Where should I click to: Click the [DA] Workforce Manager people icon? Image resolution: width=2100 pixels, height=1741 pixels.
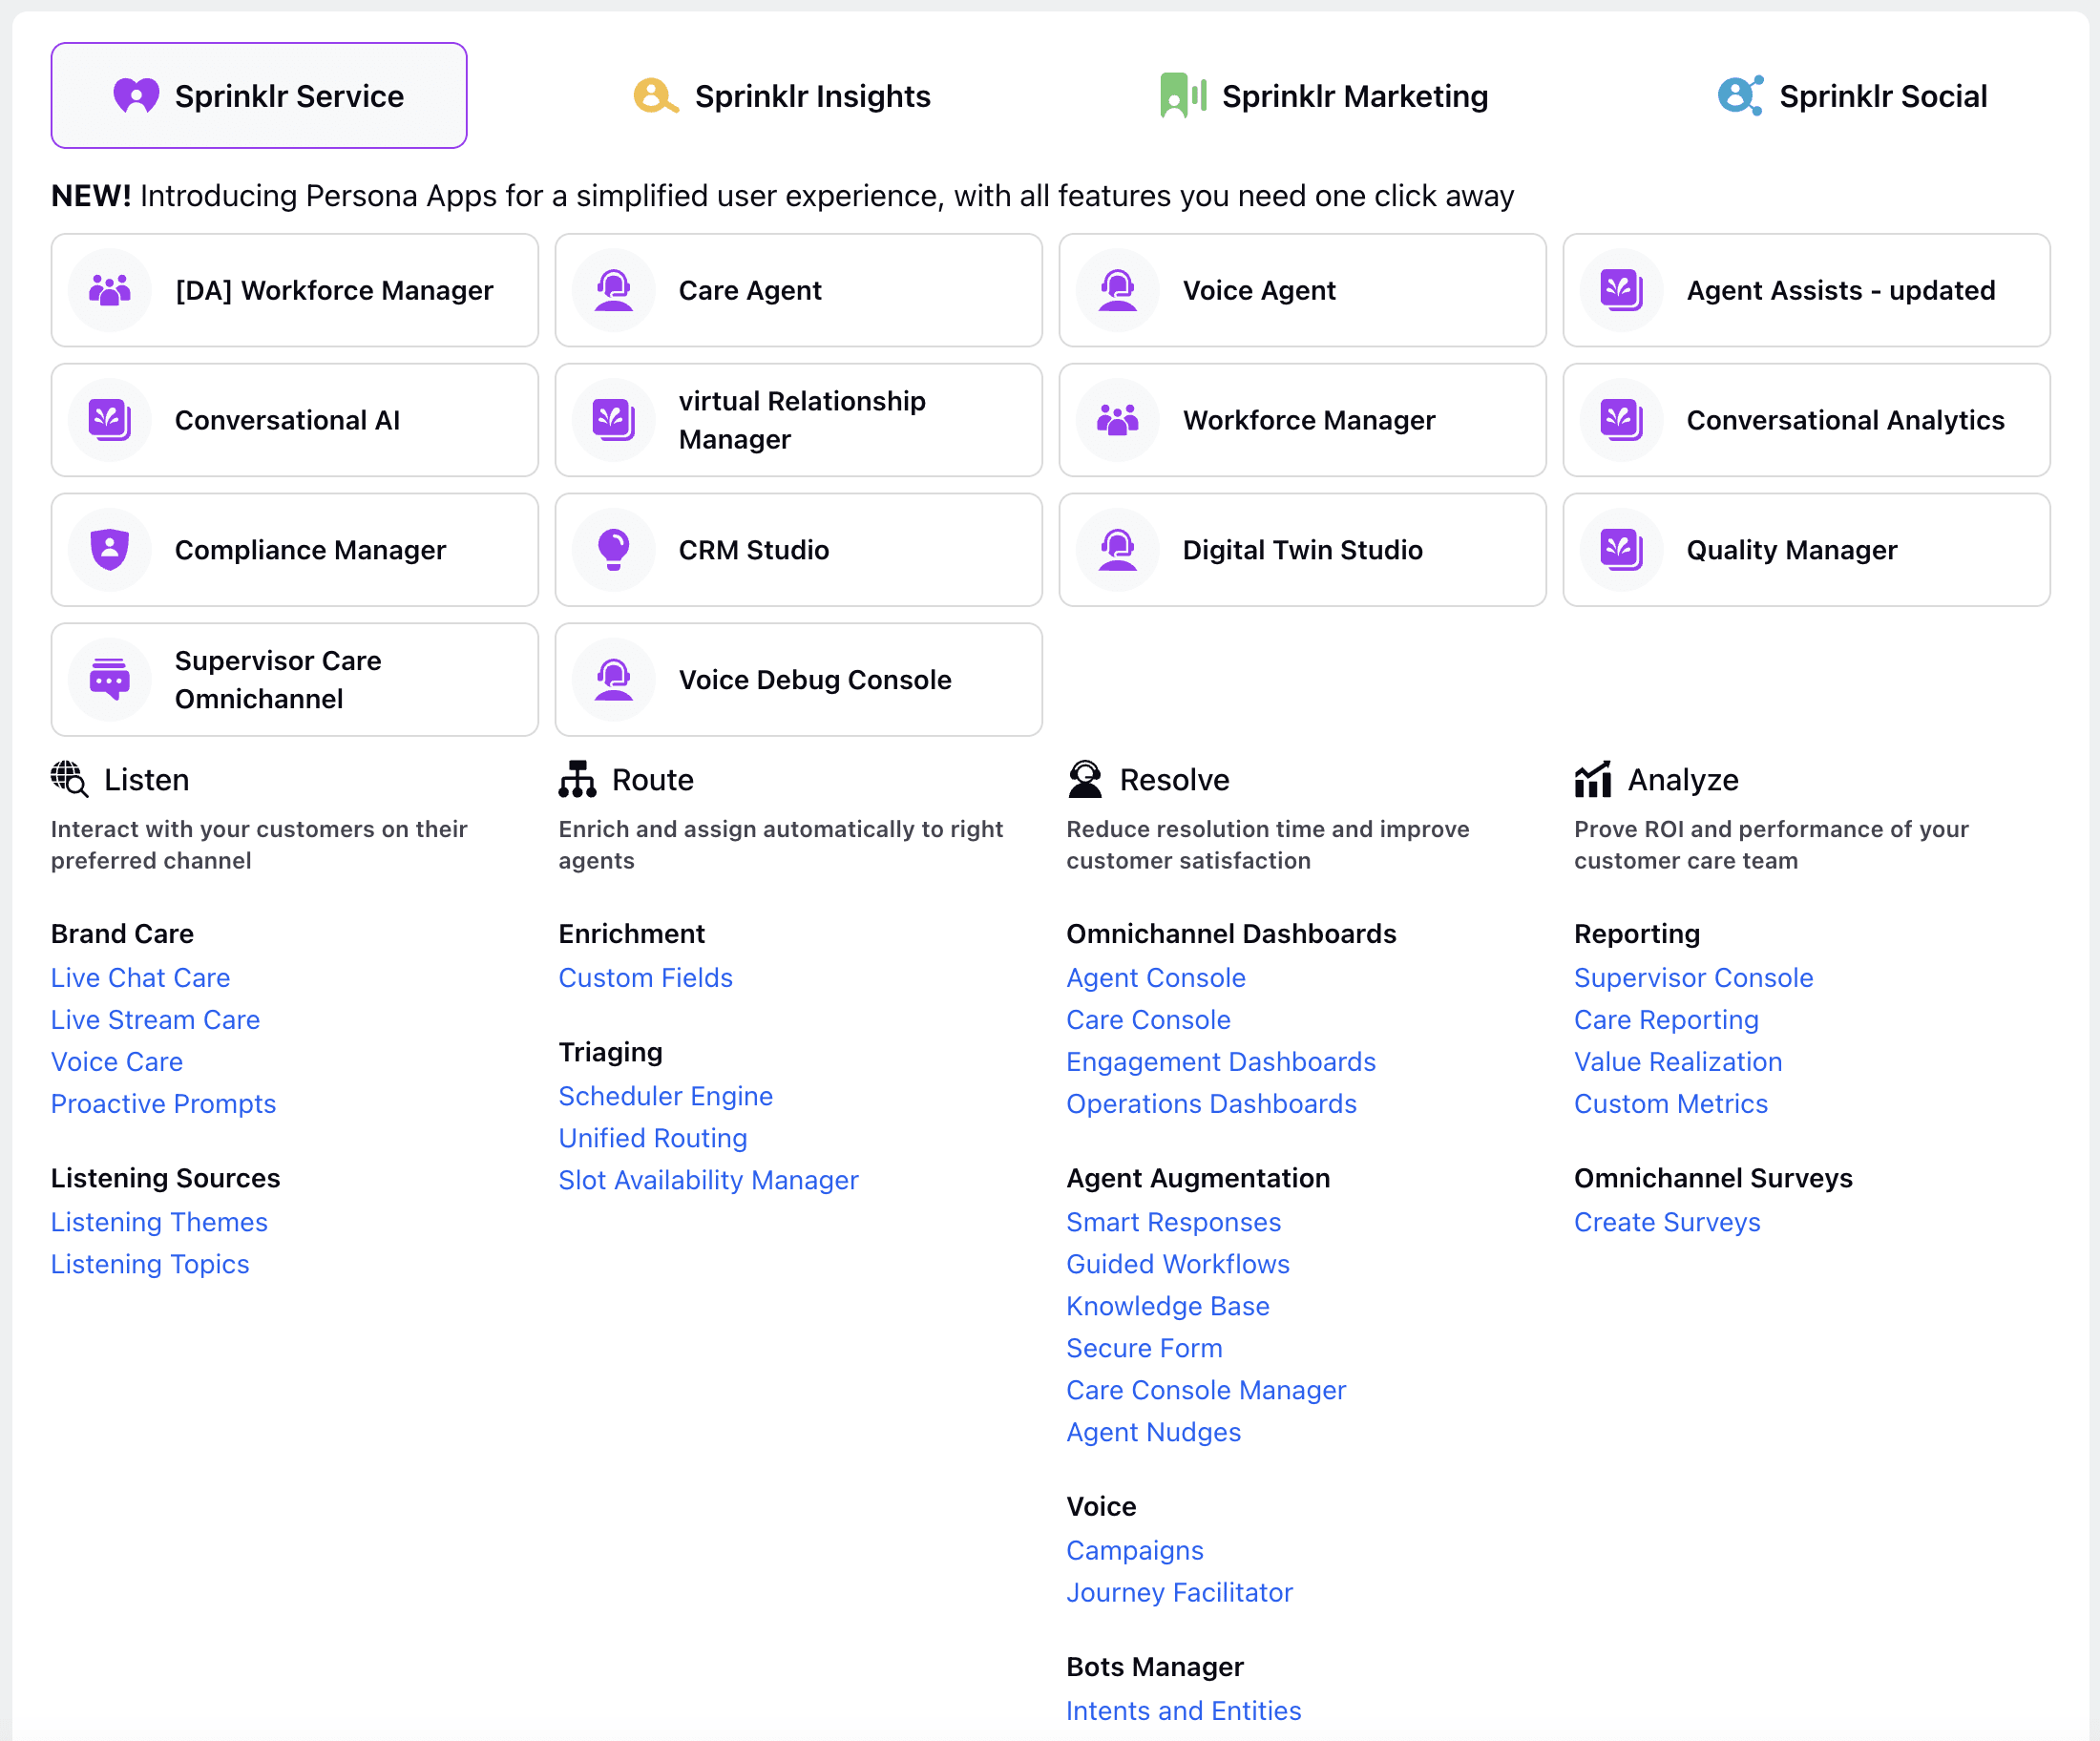coord(110,290)
